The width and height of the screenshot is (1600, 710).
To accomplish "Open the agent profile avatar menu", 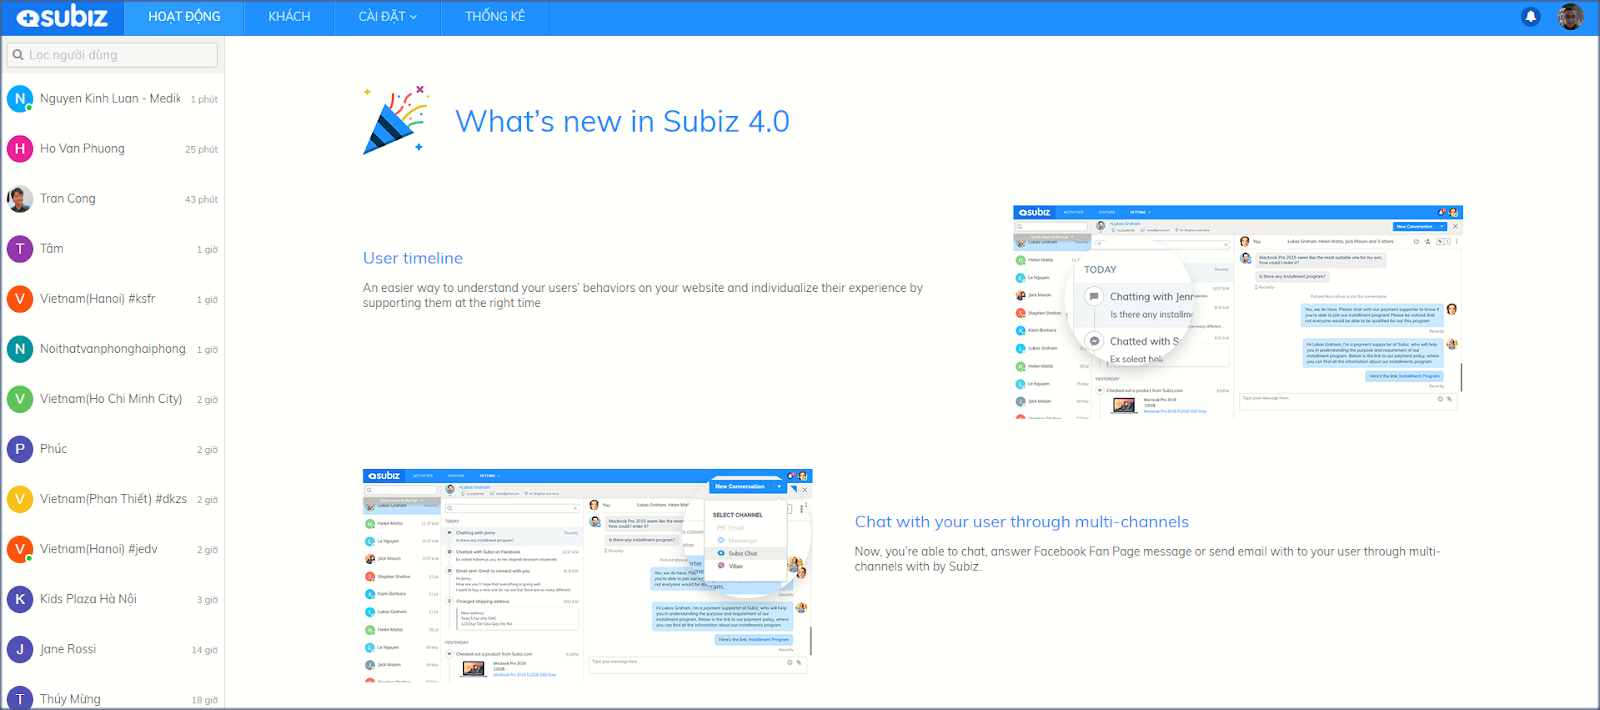I will click(x=1570, y=17).
